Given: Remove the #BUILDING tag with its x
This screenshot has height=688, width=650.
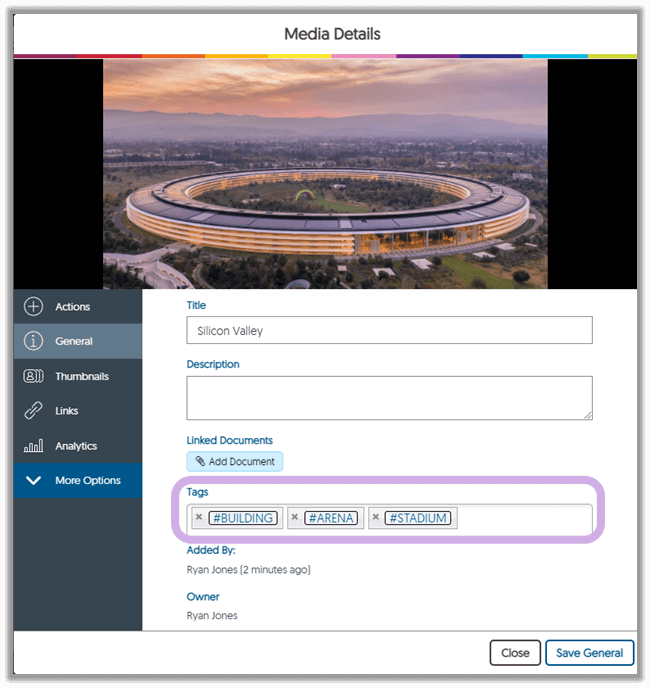Looking at the screenshot, I should [199, 518].
